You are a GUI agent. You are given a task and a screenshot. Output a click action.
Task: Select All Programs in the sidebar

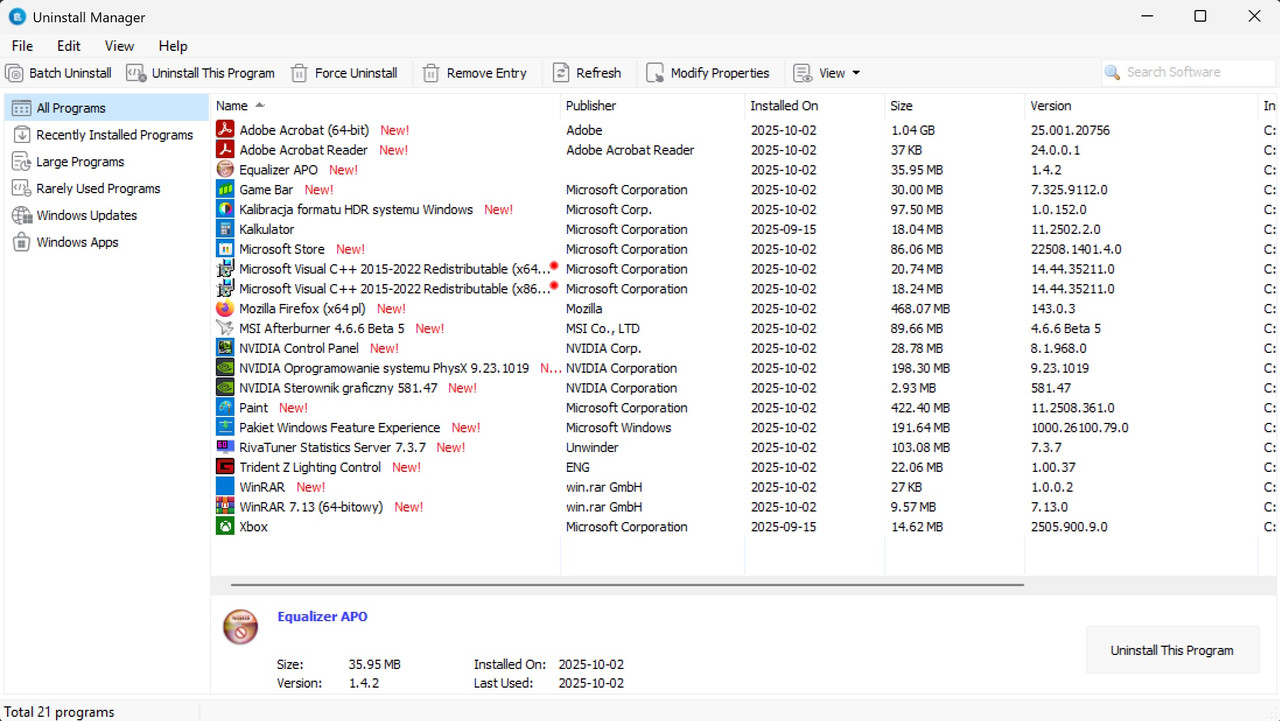click(x=107, y=108)
